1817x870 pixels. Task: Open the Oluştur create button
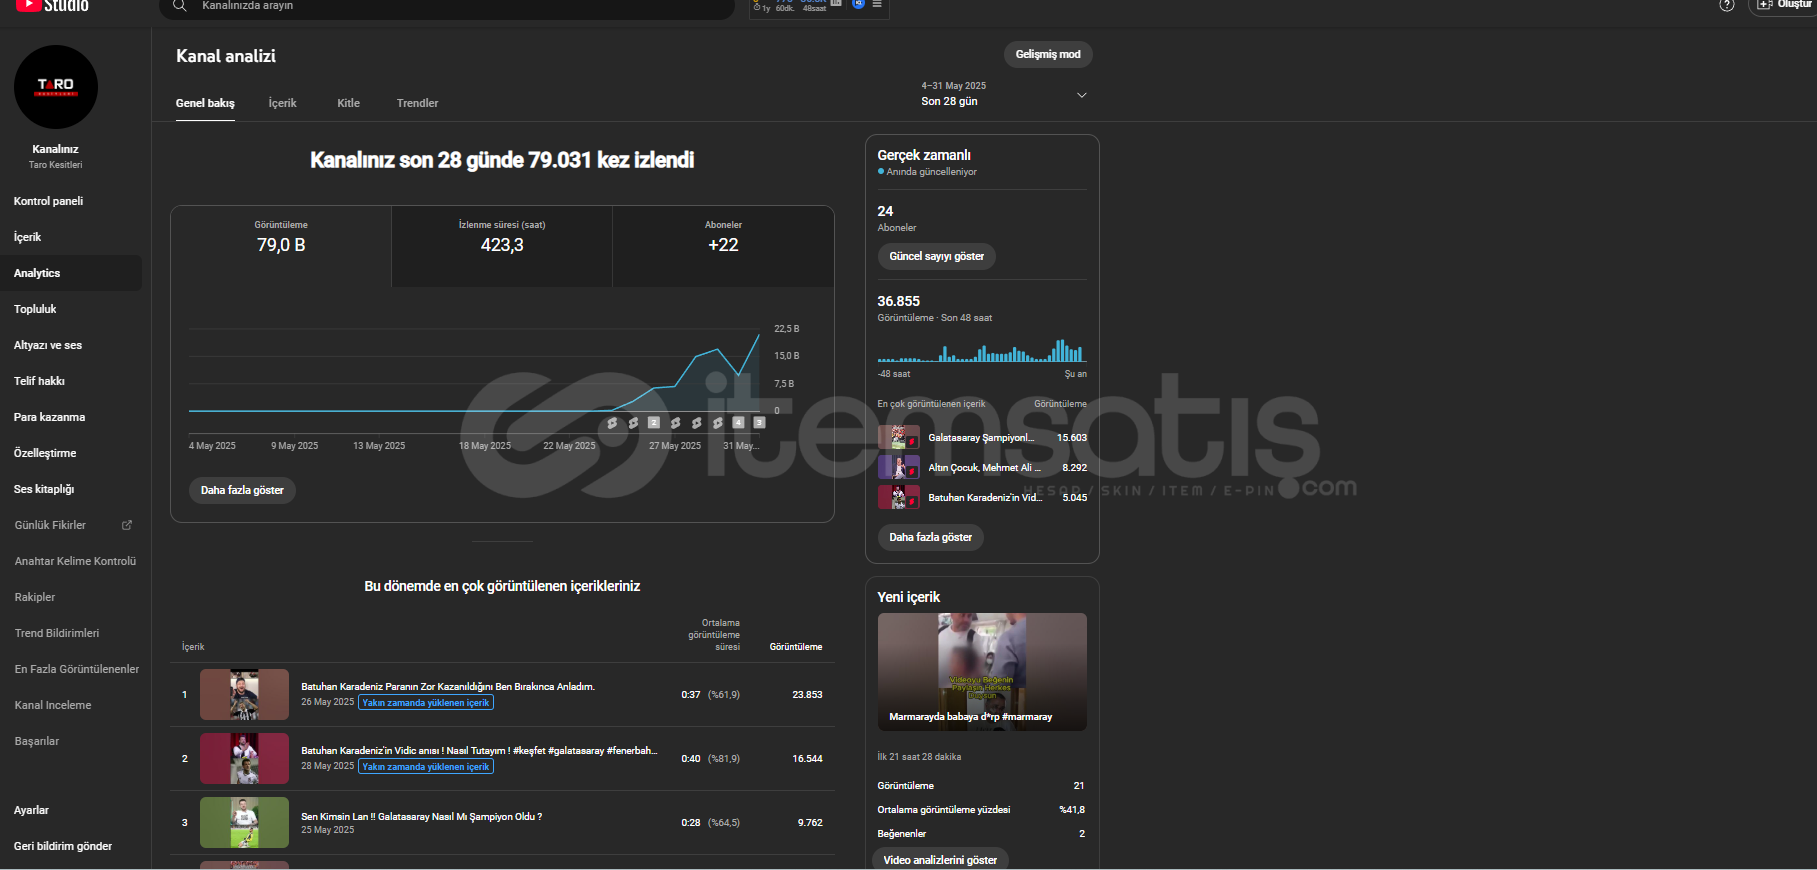1785,6
